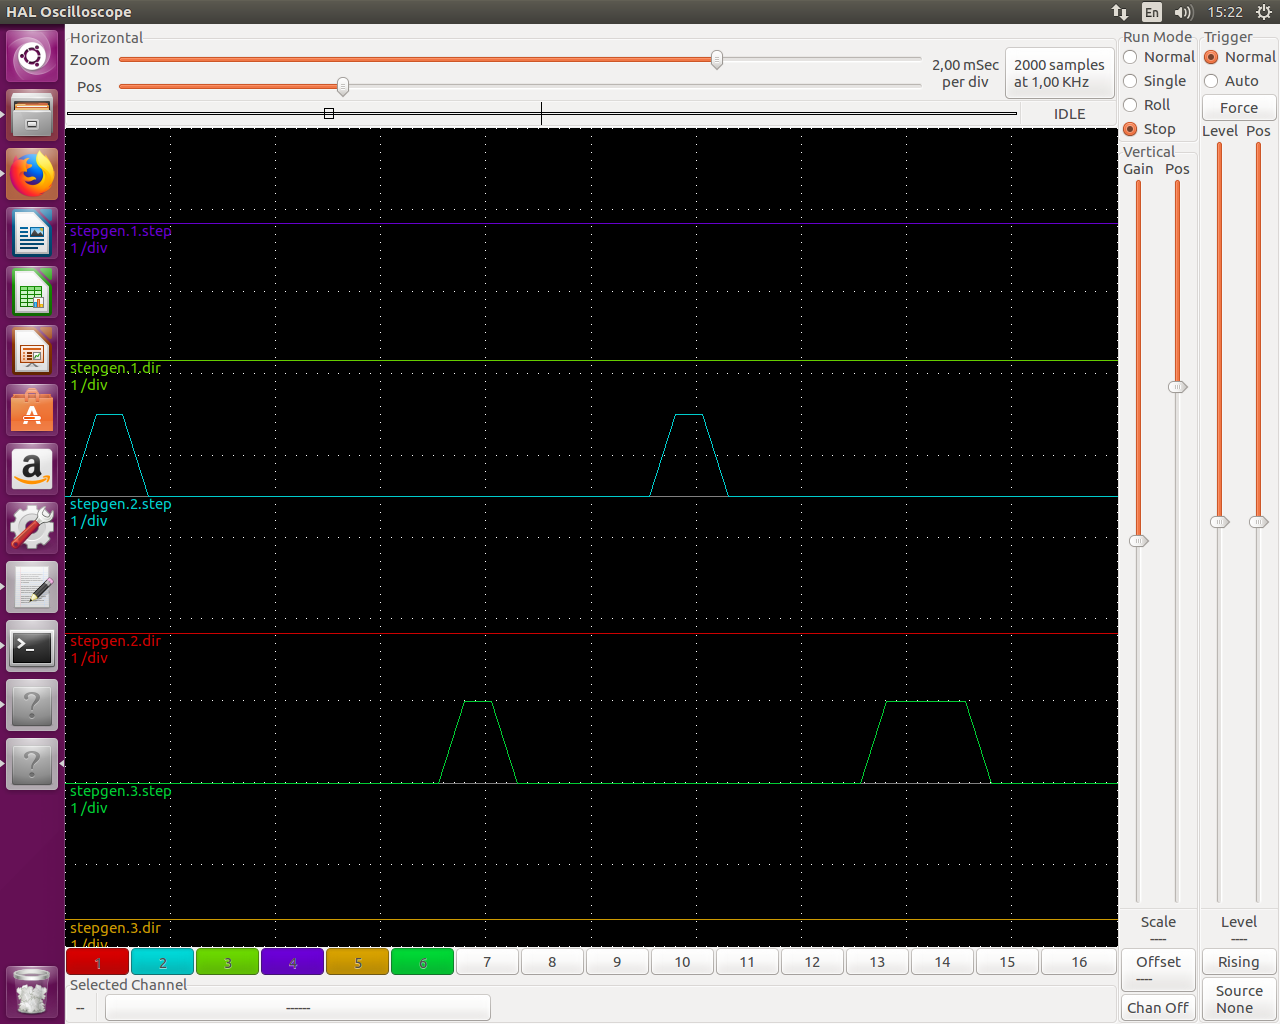Enable channel 12 button

[812, 962]
